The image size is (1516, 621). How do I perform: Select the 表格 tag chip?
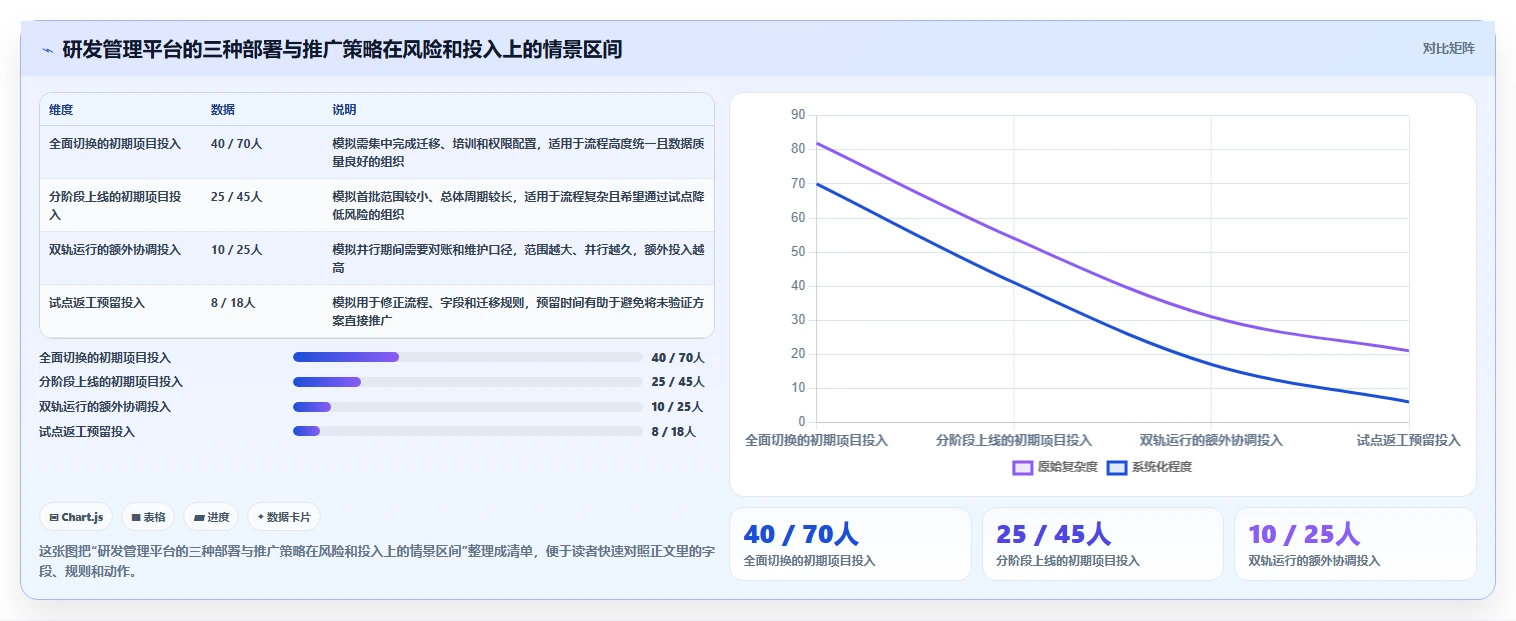point(148,517)
